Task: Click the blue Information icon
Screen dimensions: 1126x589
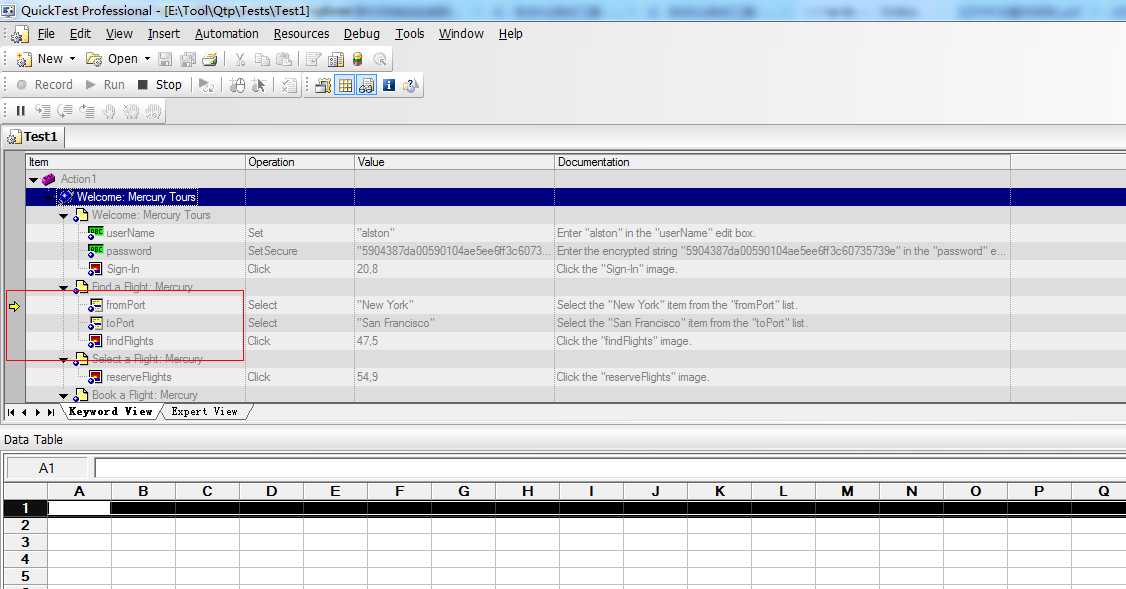Action: (388, 85)
